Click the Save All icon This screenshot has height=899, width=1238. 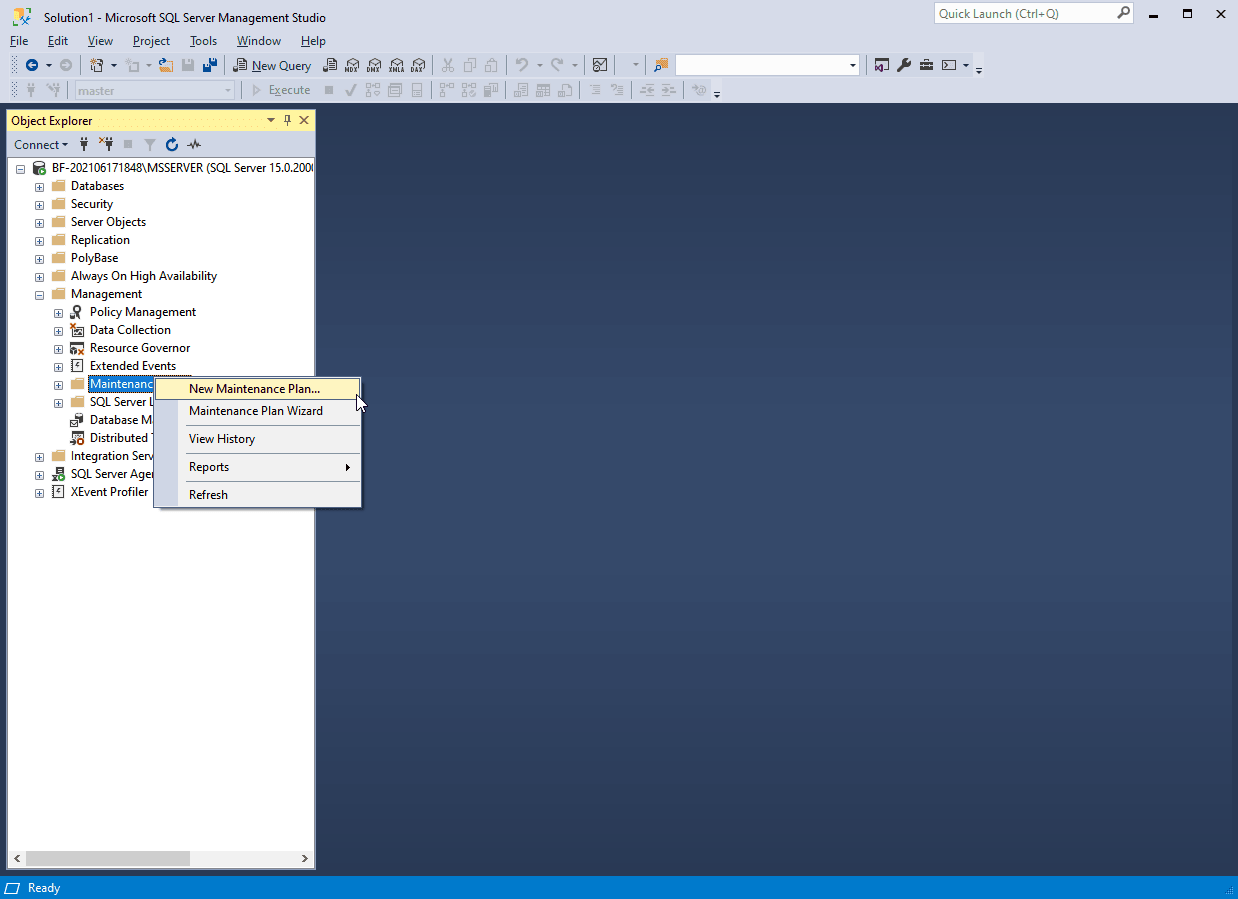click(209, 65)
